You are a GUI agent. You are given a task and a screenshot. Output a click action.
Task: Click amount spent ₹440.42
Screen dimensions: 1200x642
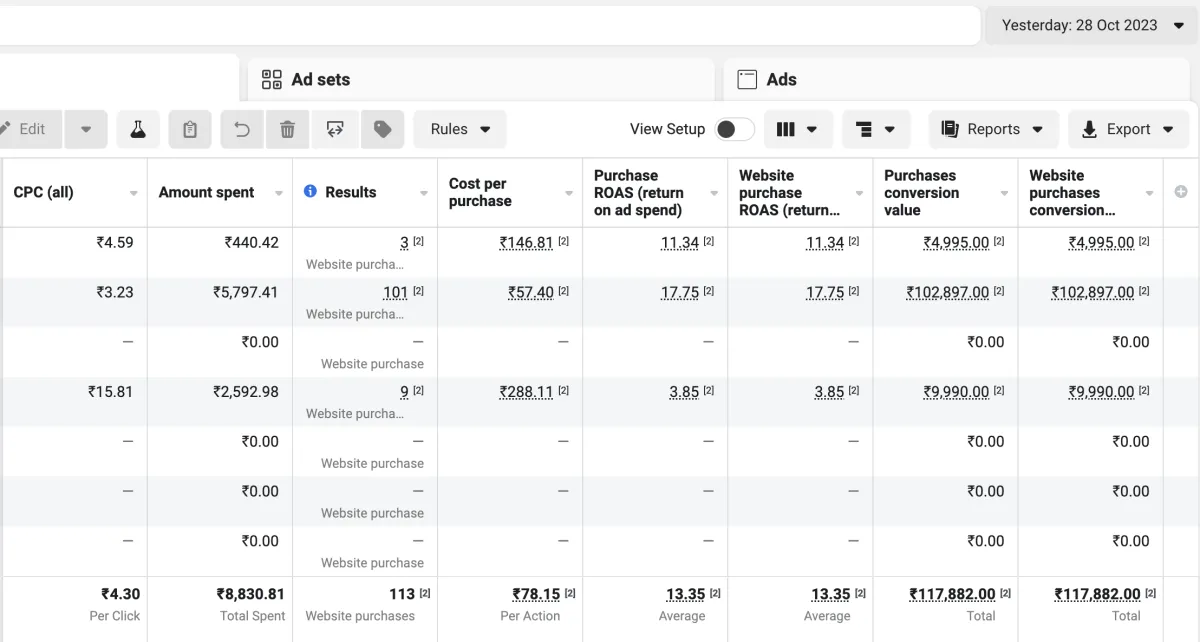(251, 242)
